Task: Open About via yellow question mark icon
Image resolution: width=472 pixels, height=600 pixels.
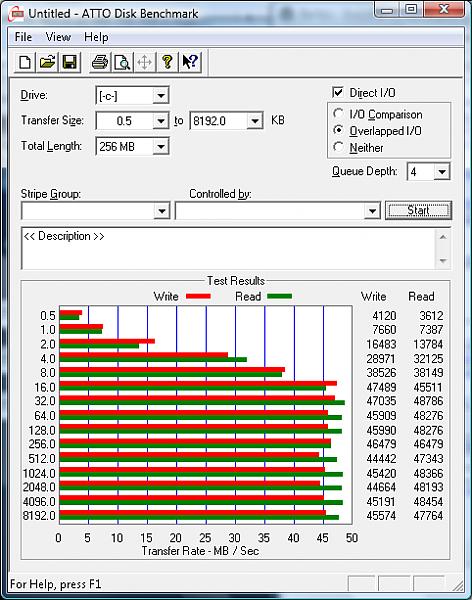Action: pos(167,62)
